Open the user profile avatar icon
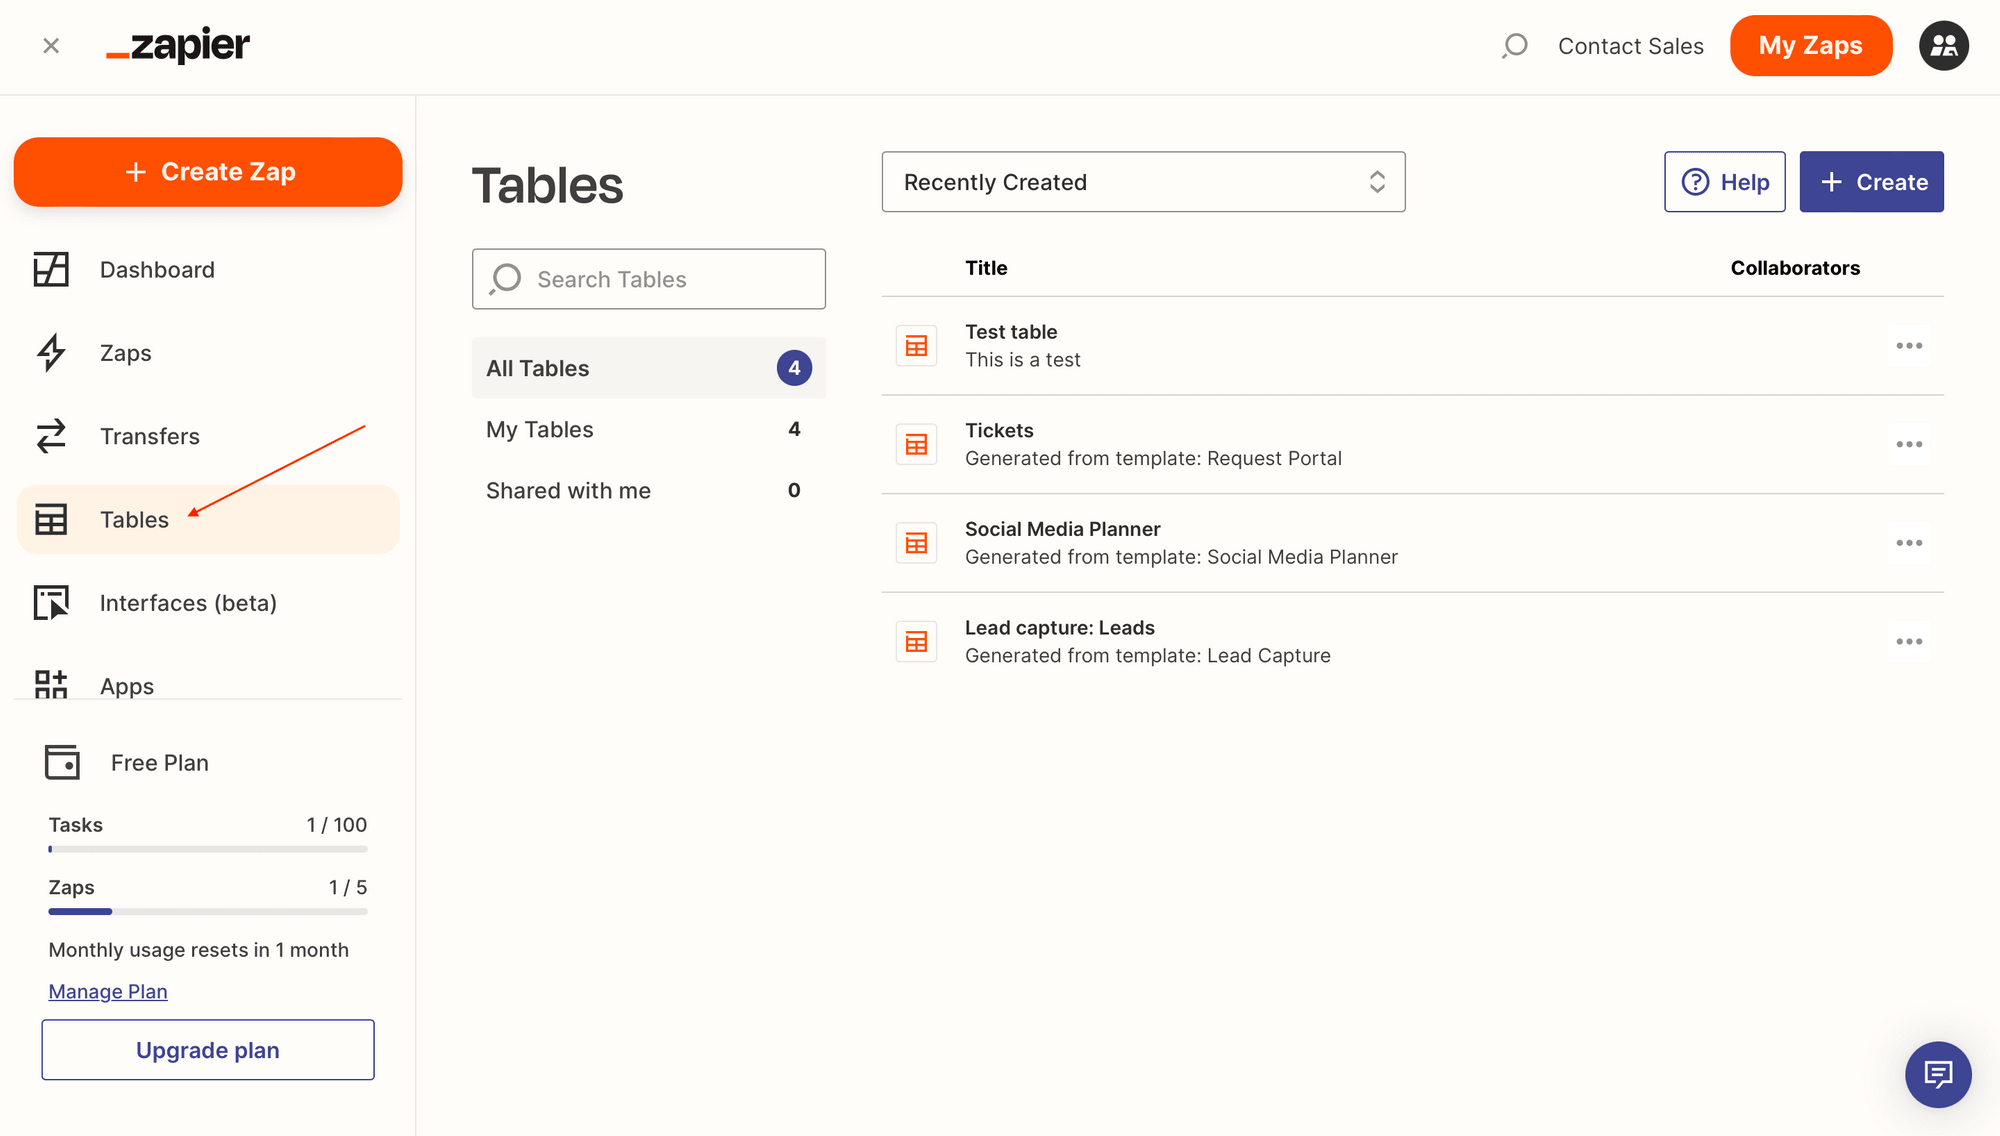Screen dimensions: 2000x1136 pos(1943,45)
